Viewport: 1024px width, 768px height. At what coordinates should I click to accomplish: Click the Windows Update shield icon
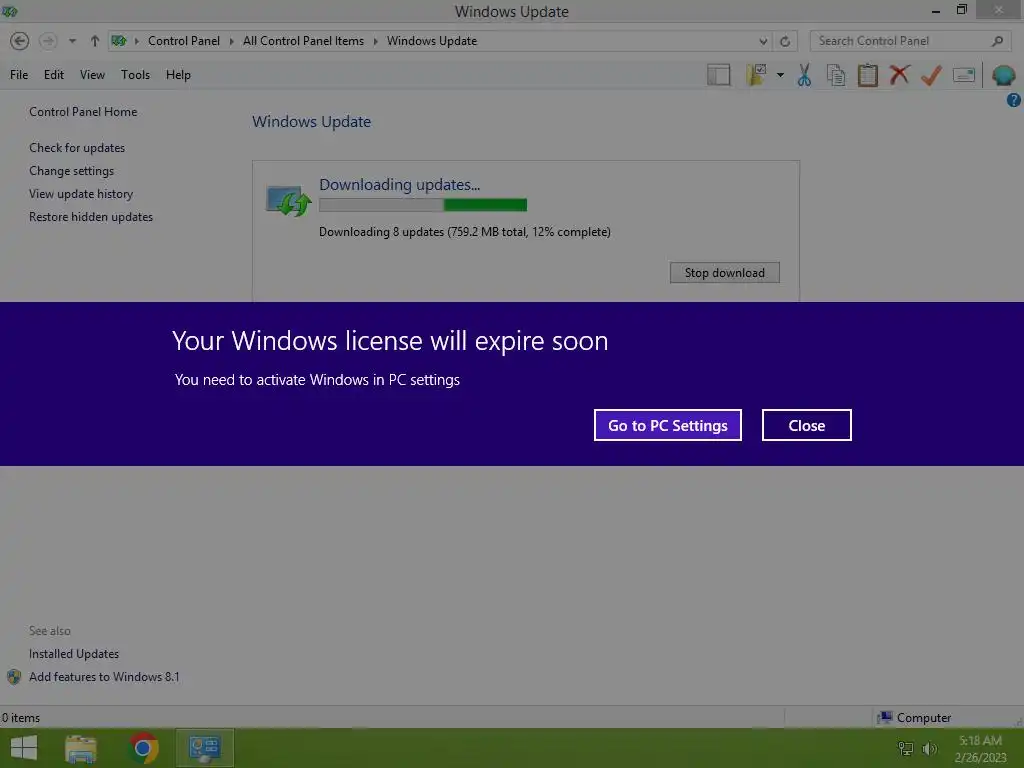(x=288, y=200)
